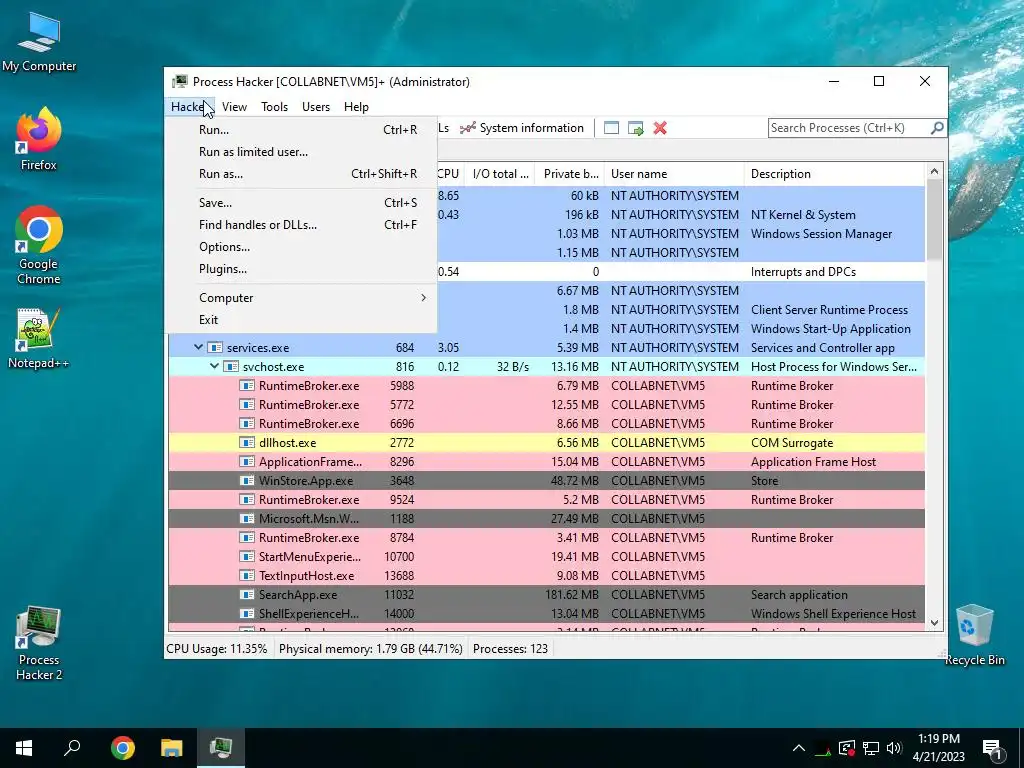Open Plugins... menu entry
This screenshot has width=1024, height=768.
pyautogui.click(x=301, y=269)
